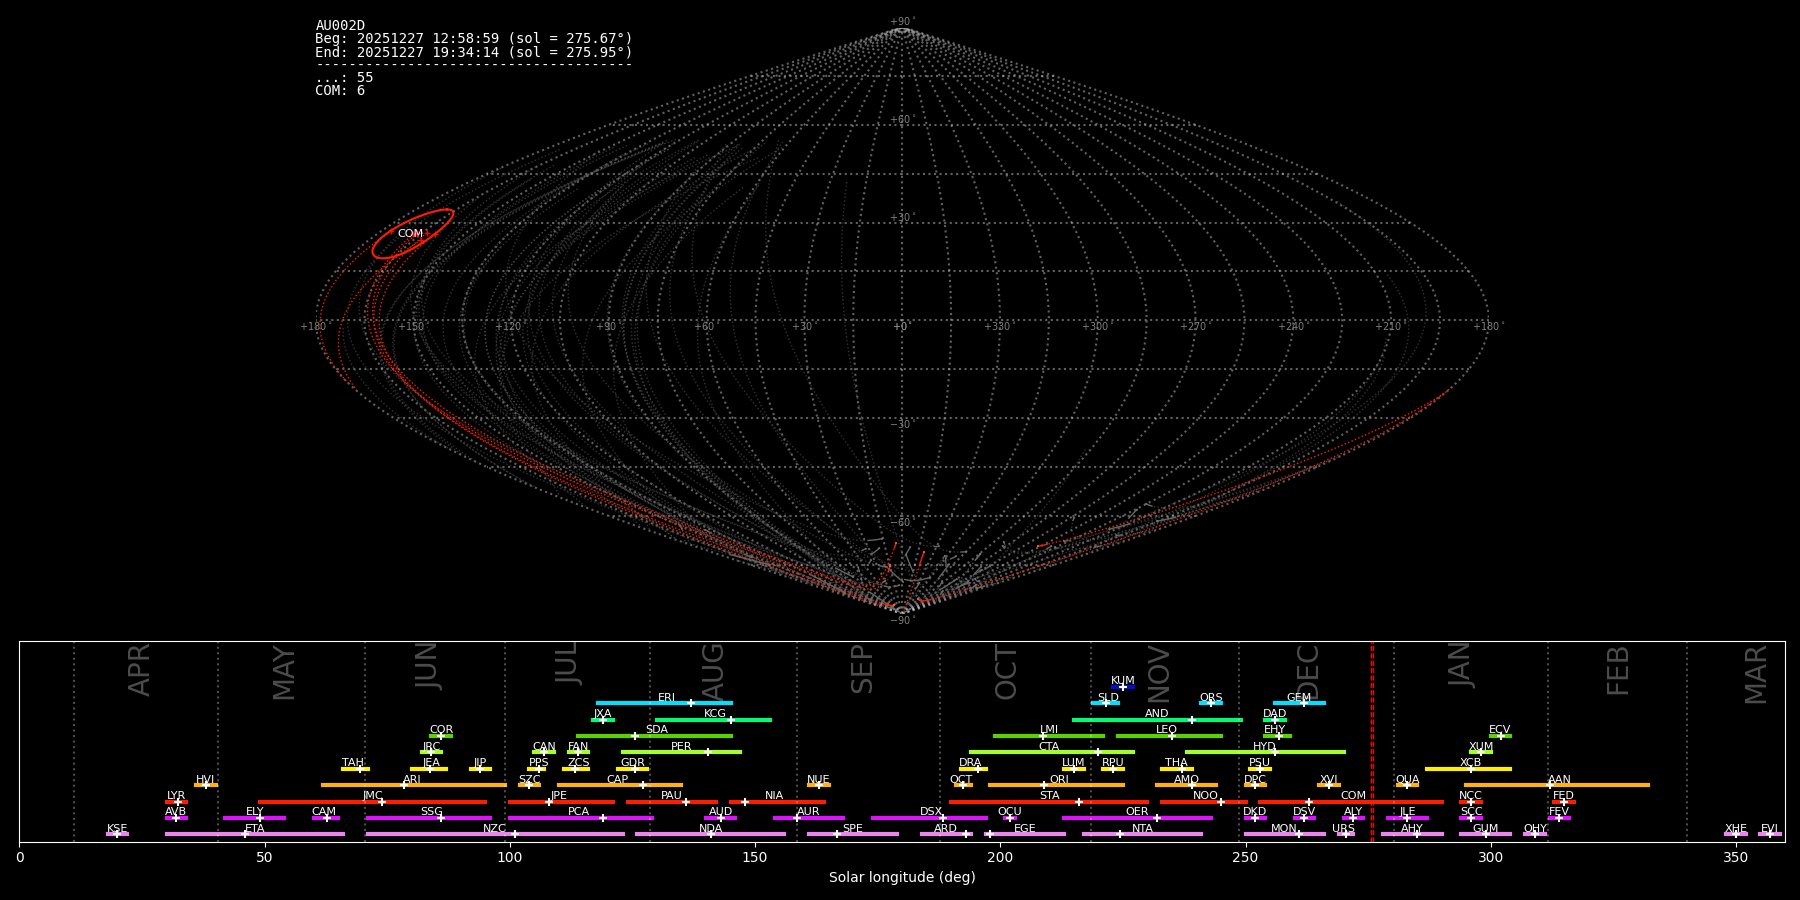Click the URS shower label

(1344, 829)
